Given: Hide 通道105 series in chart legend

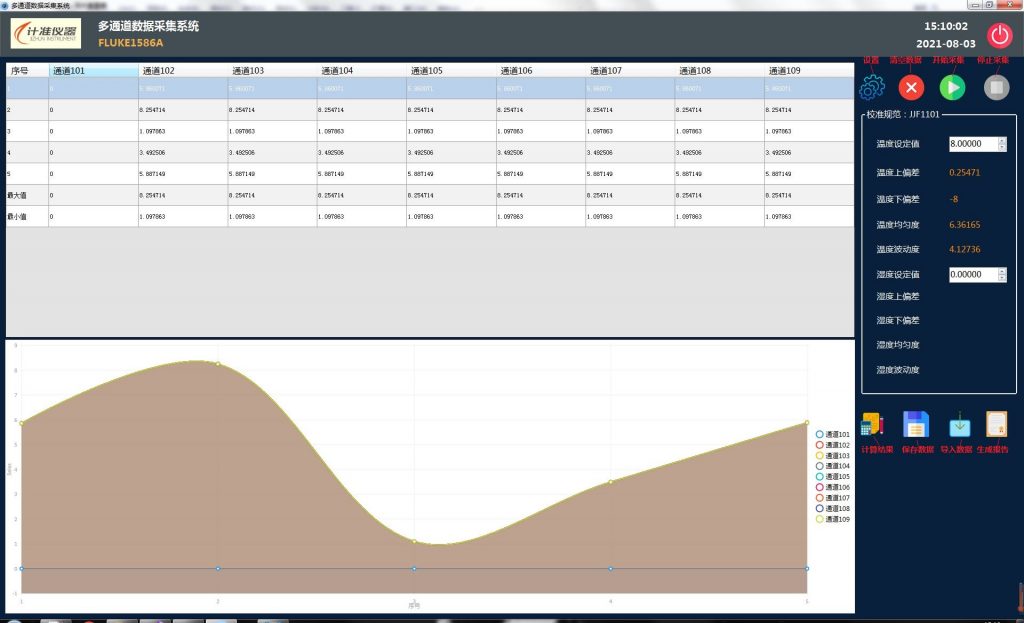Looking at the screenshot, I should pos(832,476).
